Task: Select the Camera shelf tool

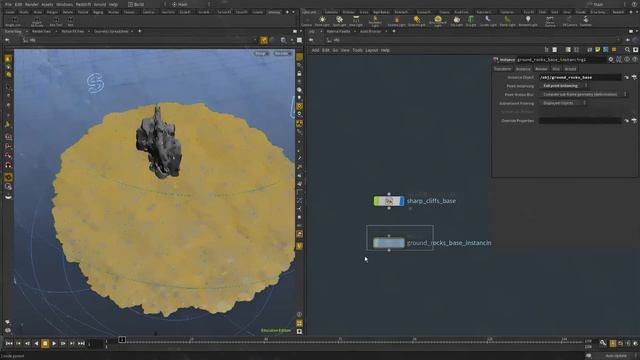Action: click(x=306, y=21)
